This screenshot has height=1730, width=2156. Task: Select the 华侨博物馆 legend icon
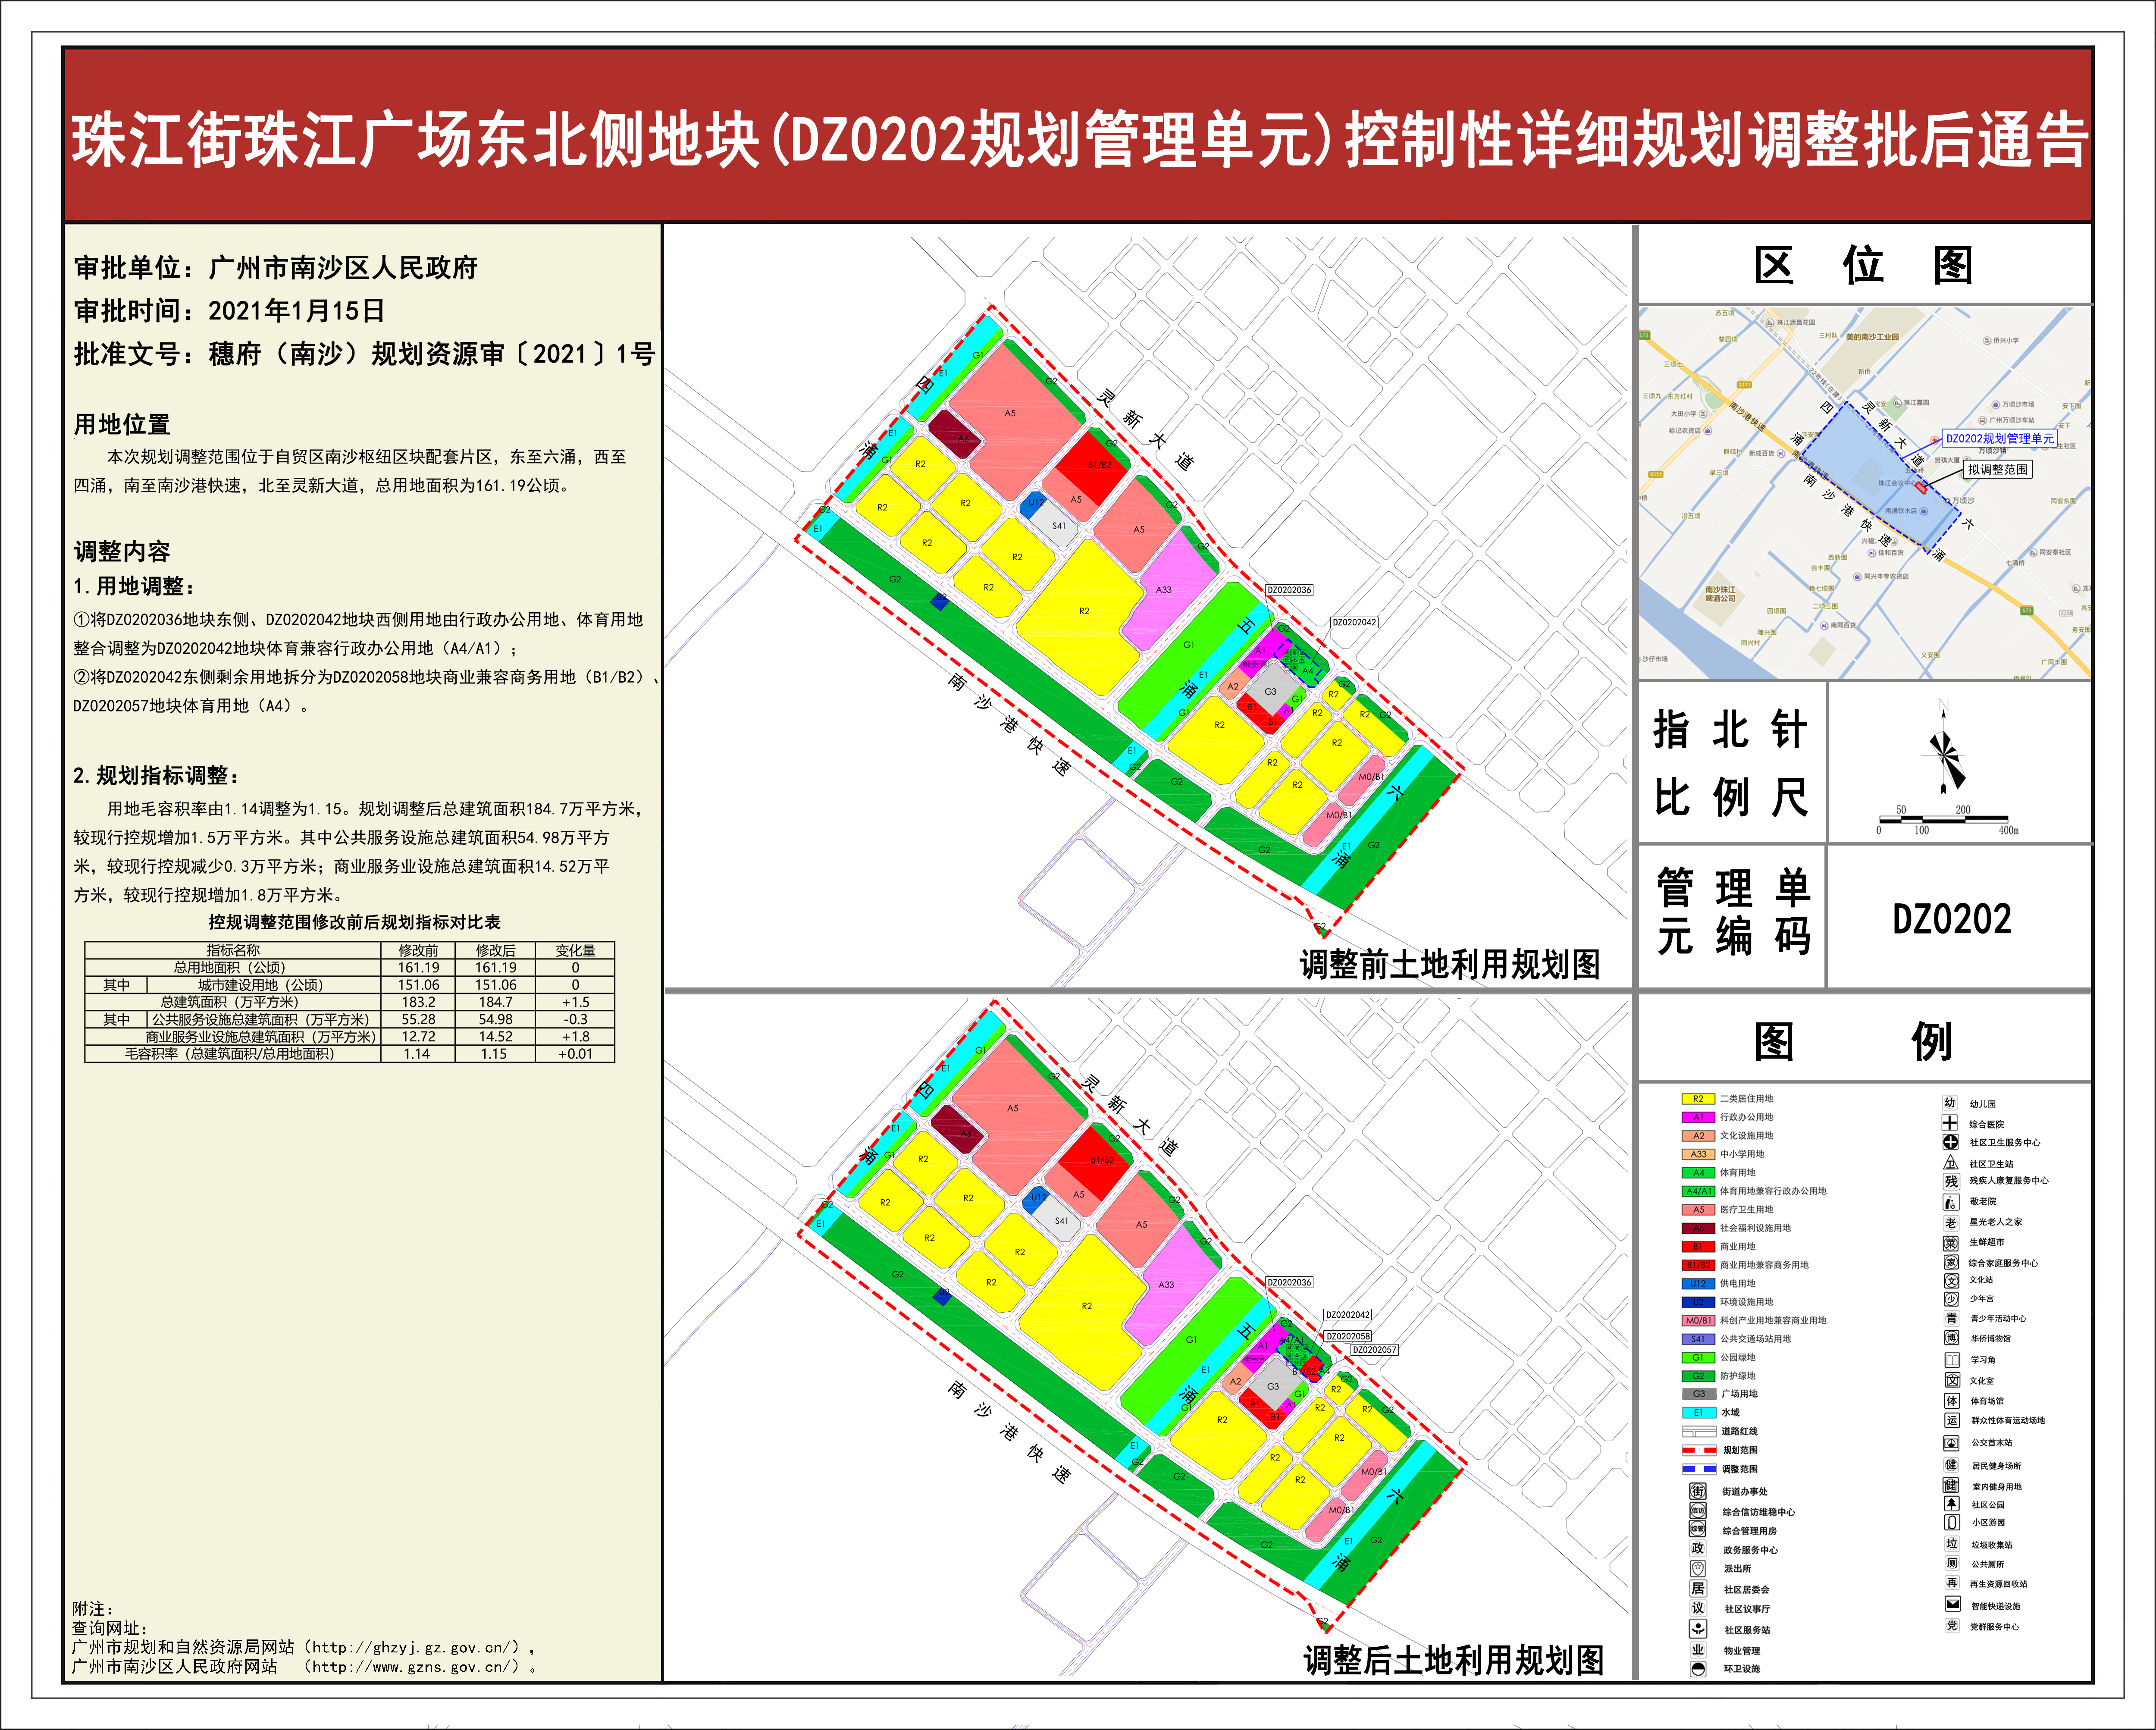1951,1338
